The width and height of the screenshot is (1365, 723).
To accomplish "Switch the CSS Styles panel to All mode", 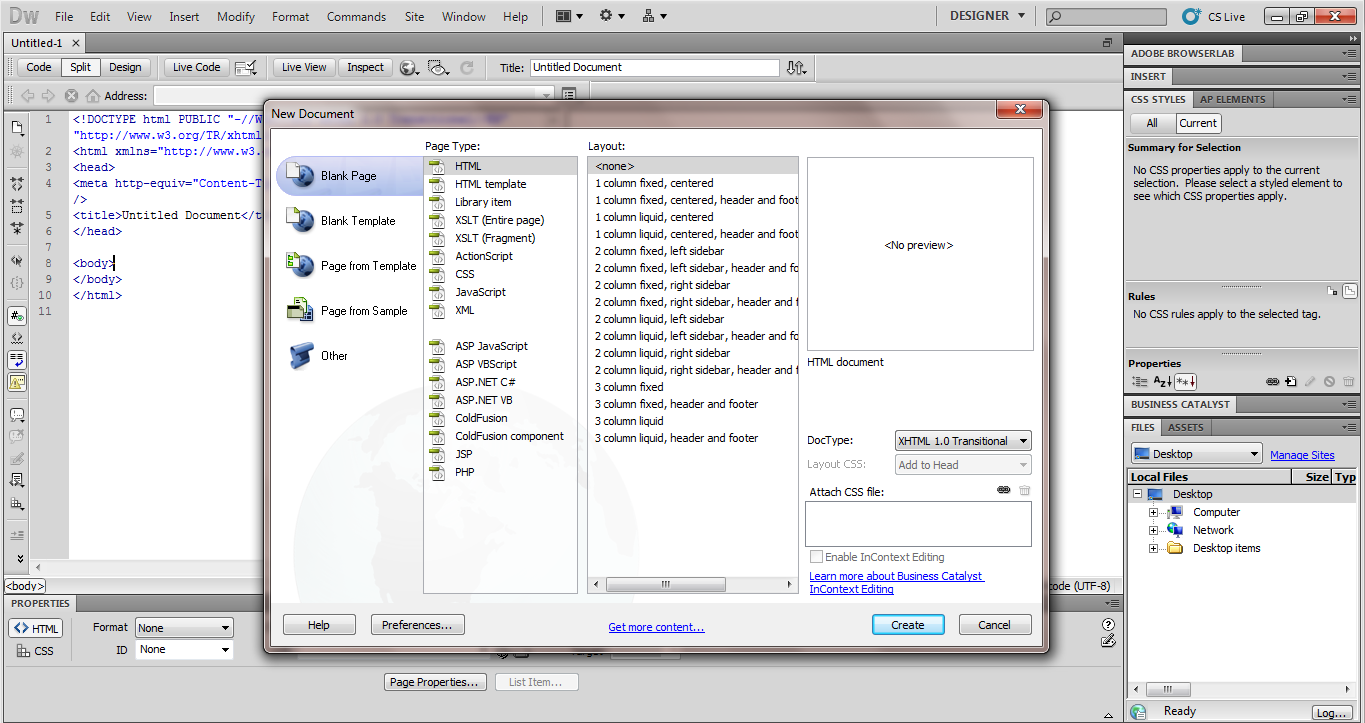I will pyautogui.click(x=1152, y=123).
